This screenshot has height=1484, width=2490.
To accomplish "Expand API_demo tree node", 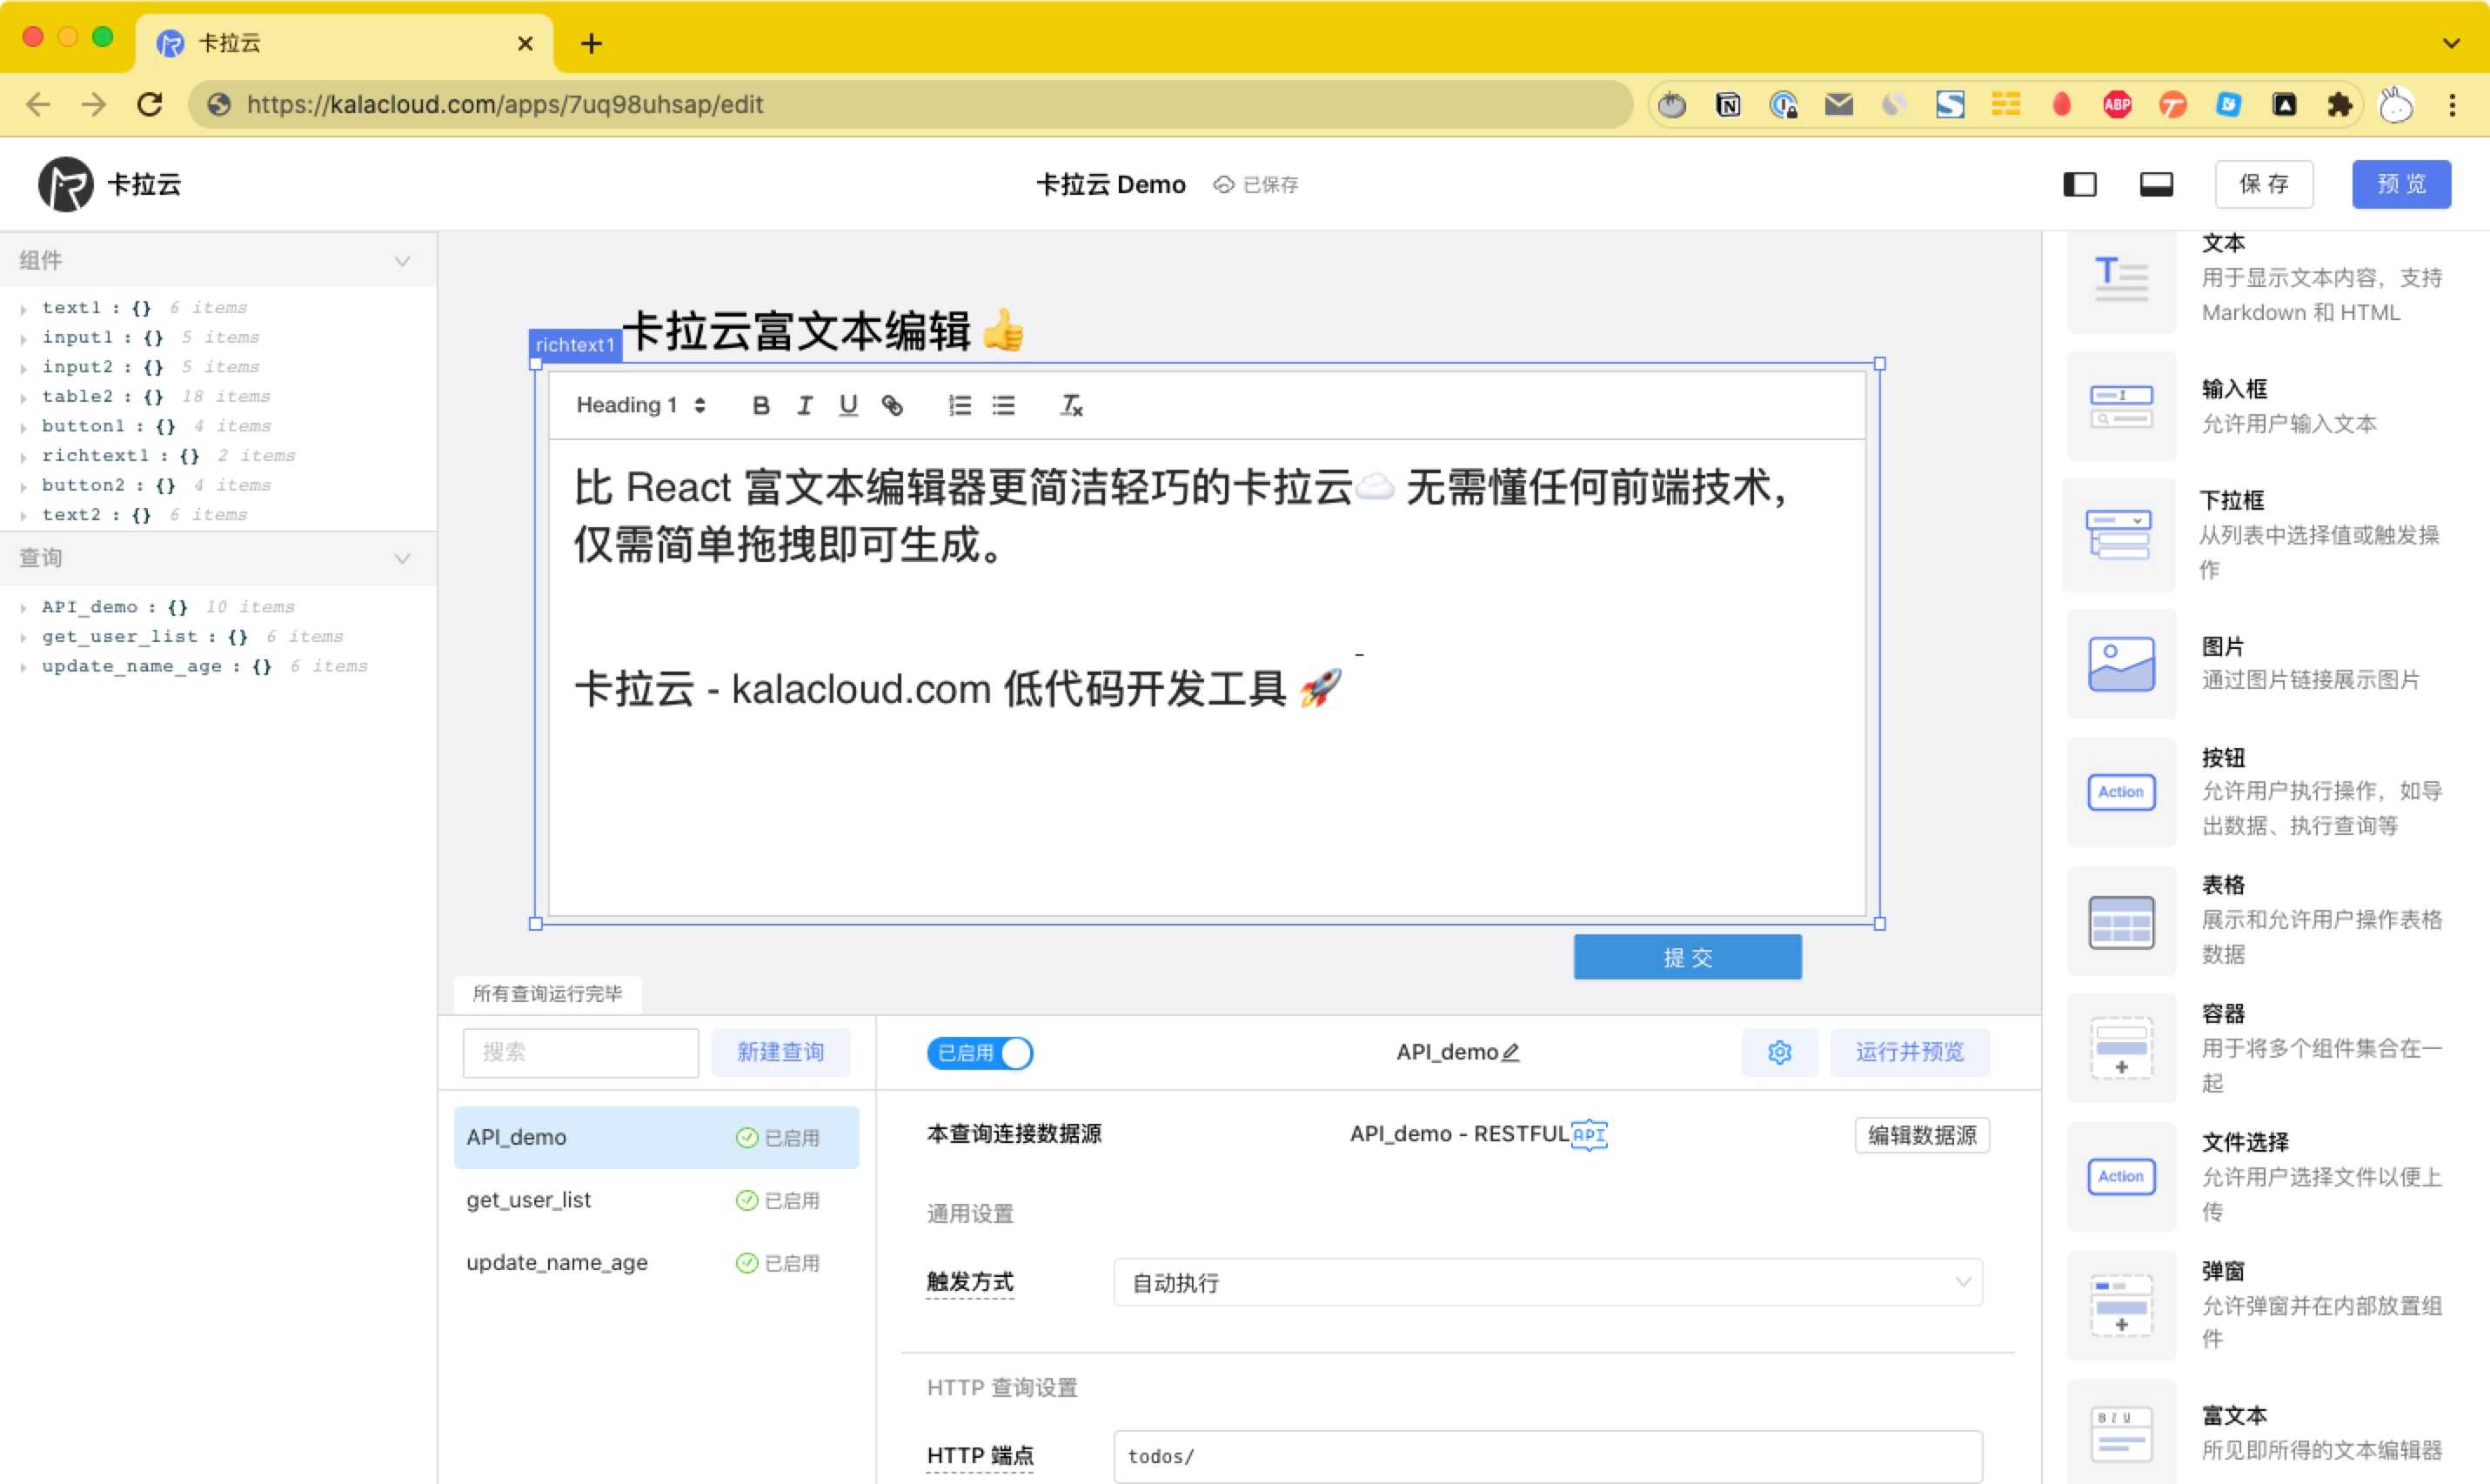I will click(x=23, y=608).
